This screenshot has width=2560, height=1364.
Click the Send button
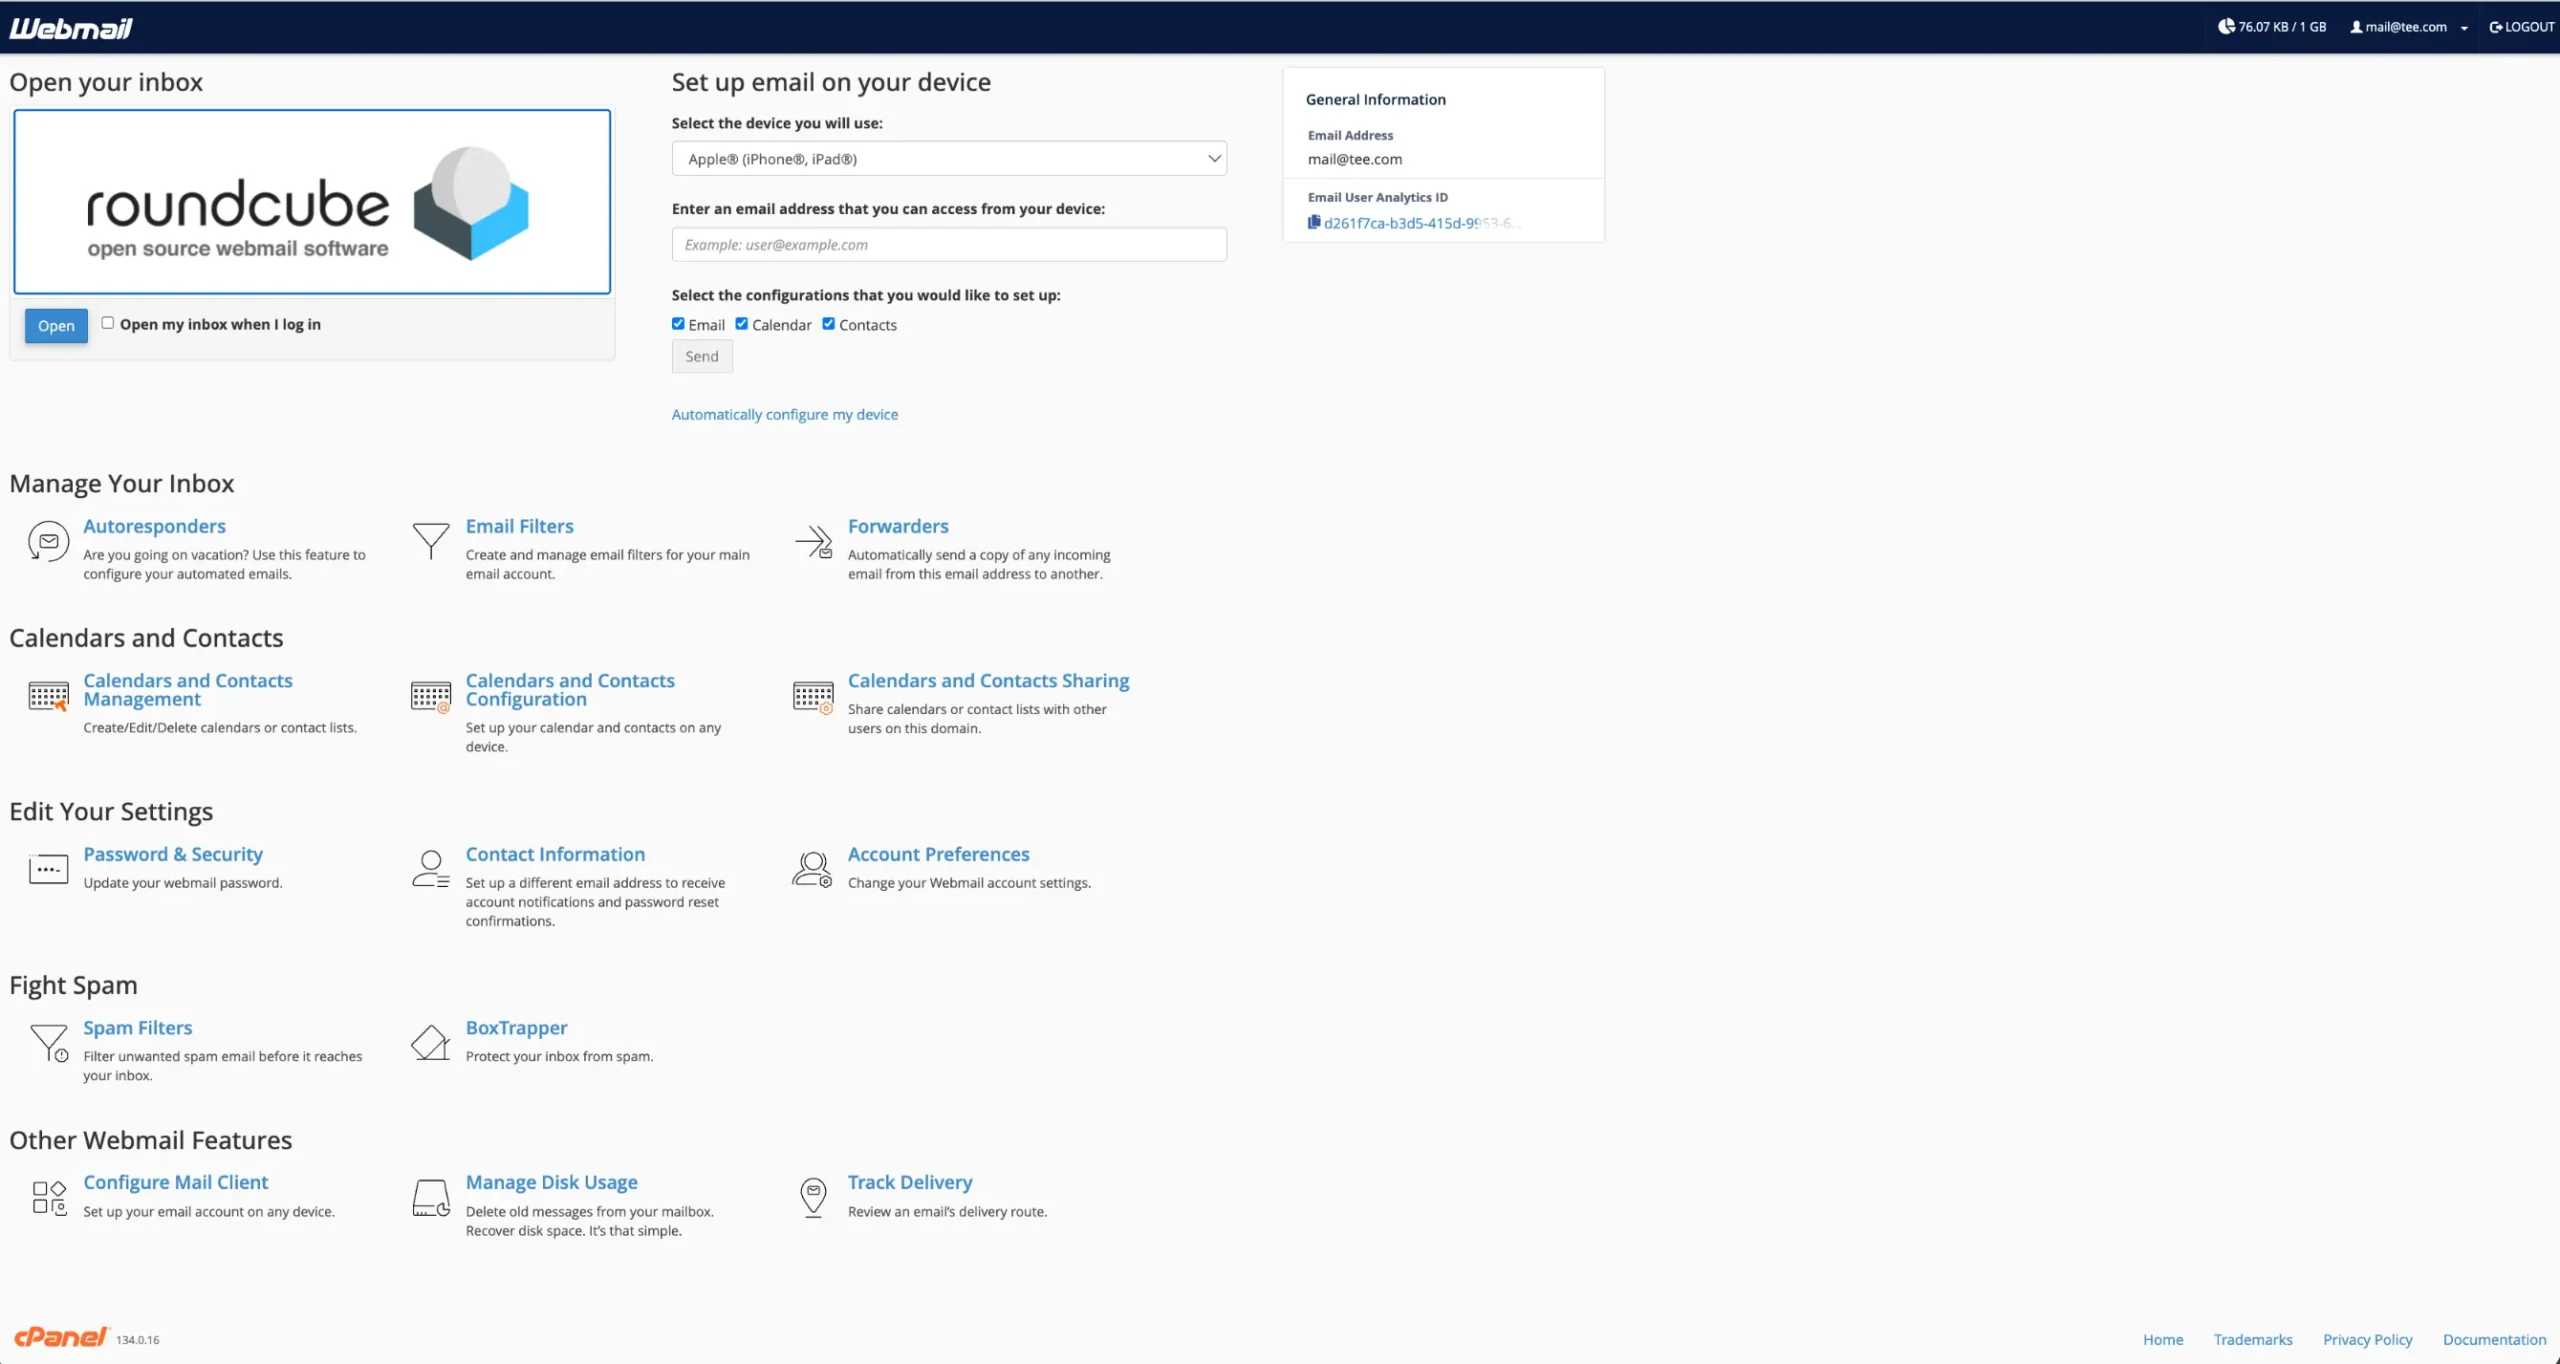point(702,356)
